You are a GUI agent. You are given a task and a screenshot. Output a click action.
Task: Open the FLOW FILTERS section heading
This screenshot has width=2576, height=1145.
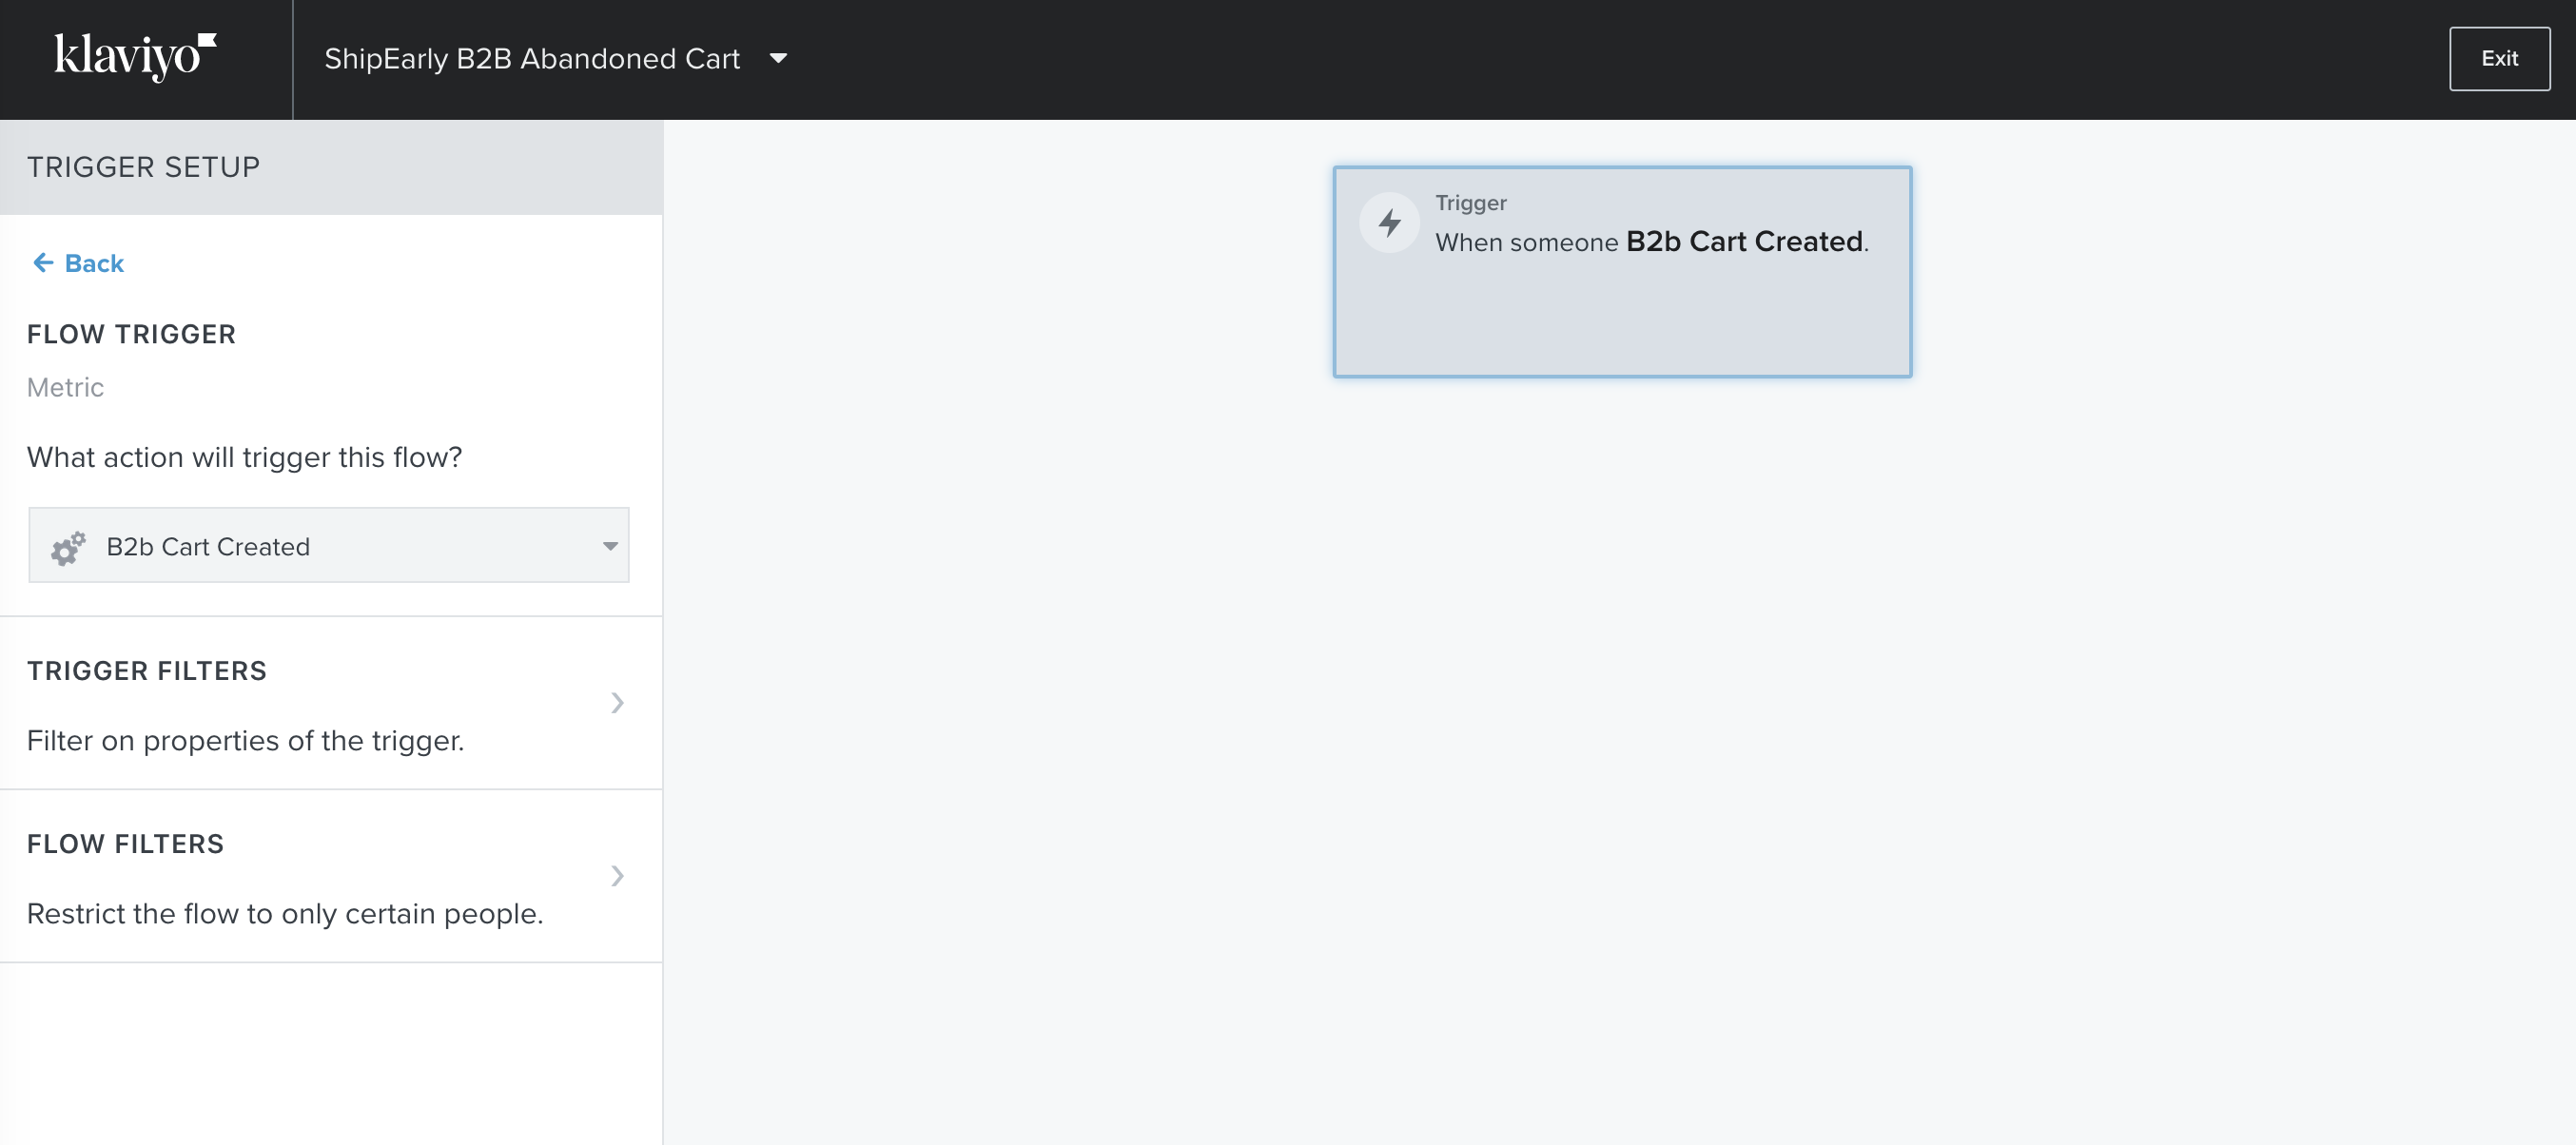(x=125, y=844)
